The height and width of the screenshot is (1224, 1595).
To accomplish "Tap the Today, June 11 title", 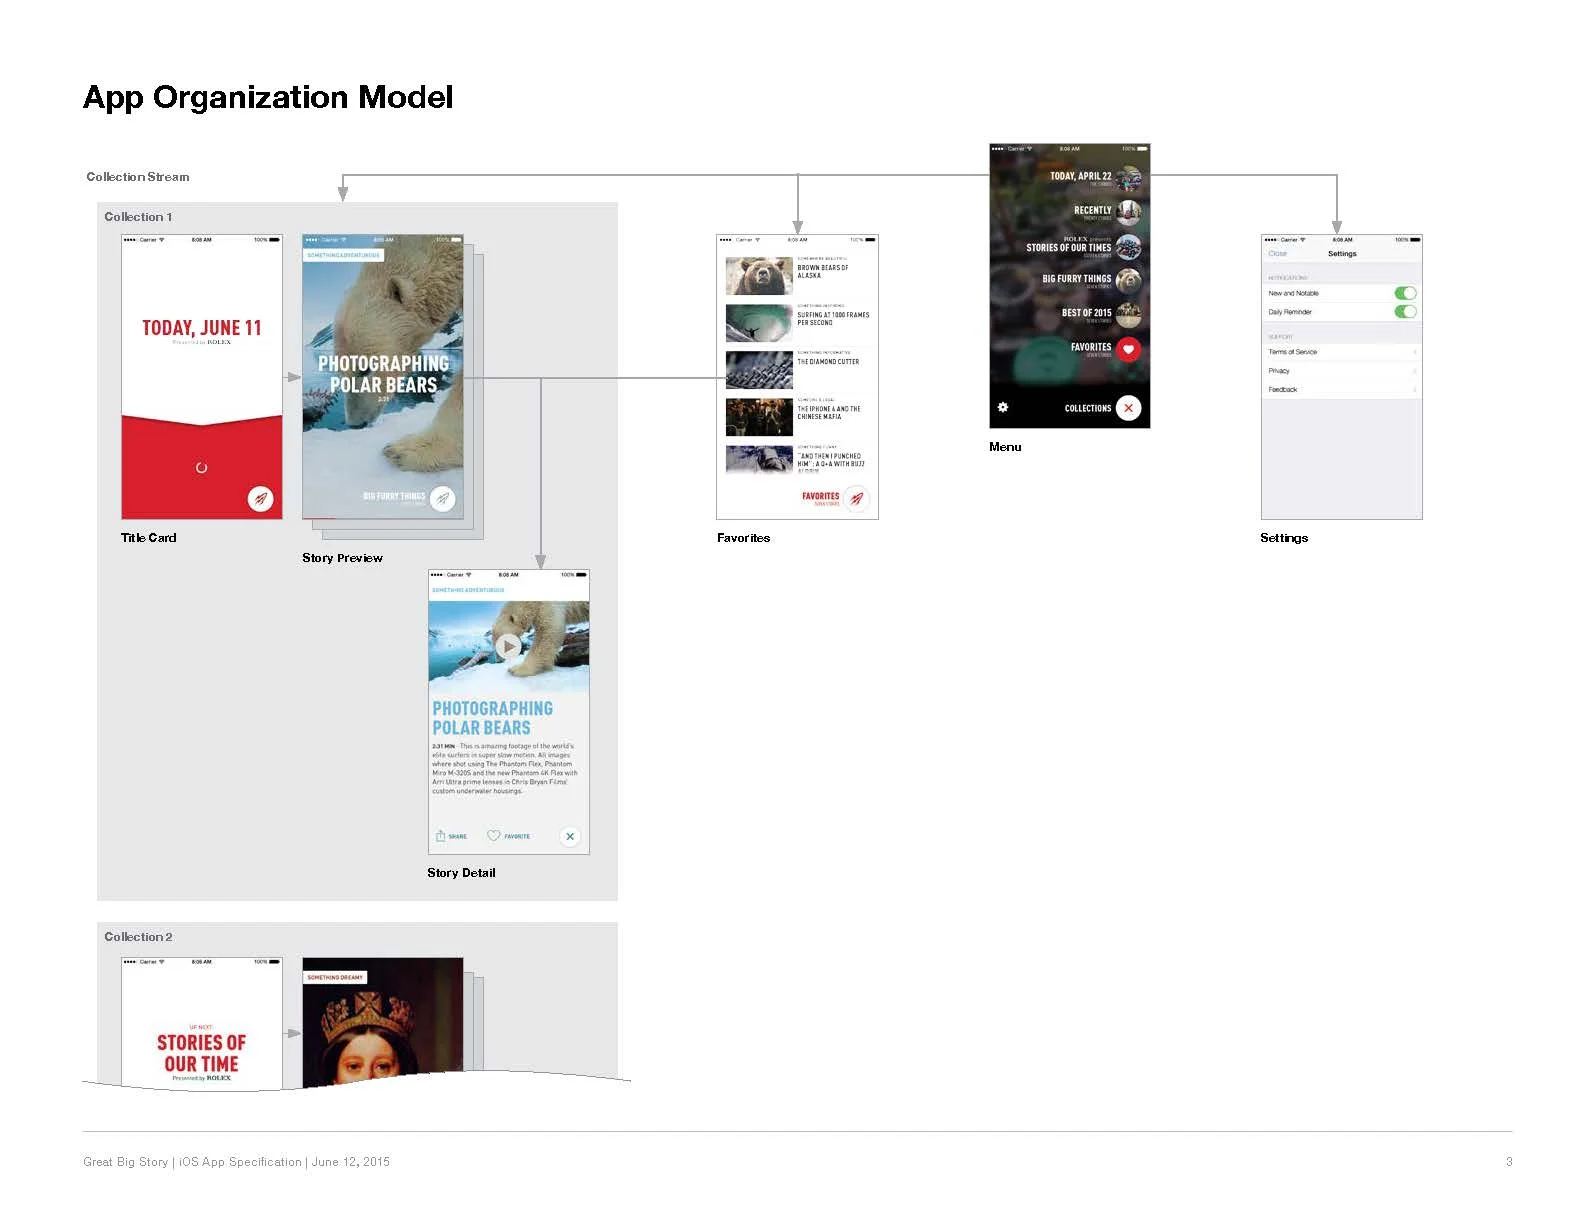I will (x=201, y=328).
